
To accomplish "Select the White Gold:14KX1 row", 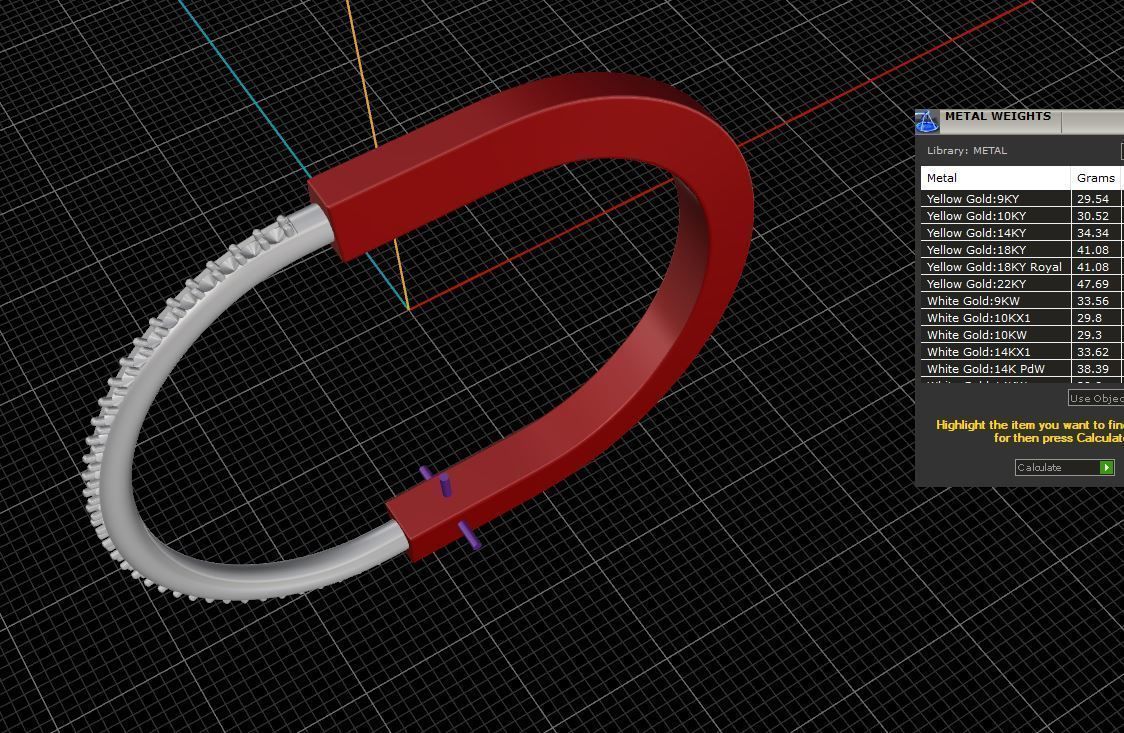I will pyautogui.click(x=1022, y=352).
